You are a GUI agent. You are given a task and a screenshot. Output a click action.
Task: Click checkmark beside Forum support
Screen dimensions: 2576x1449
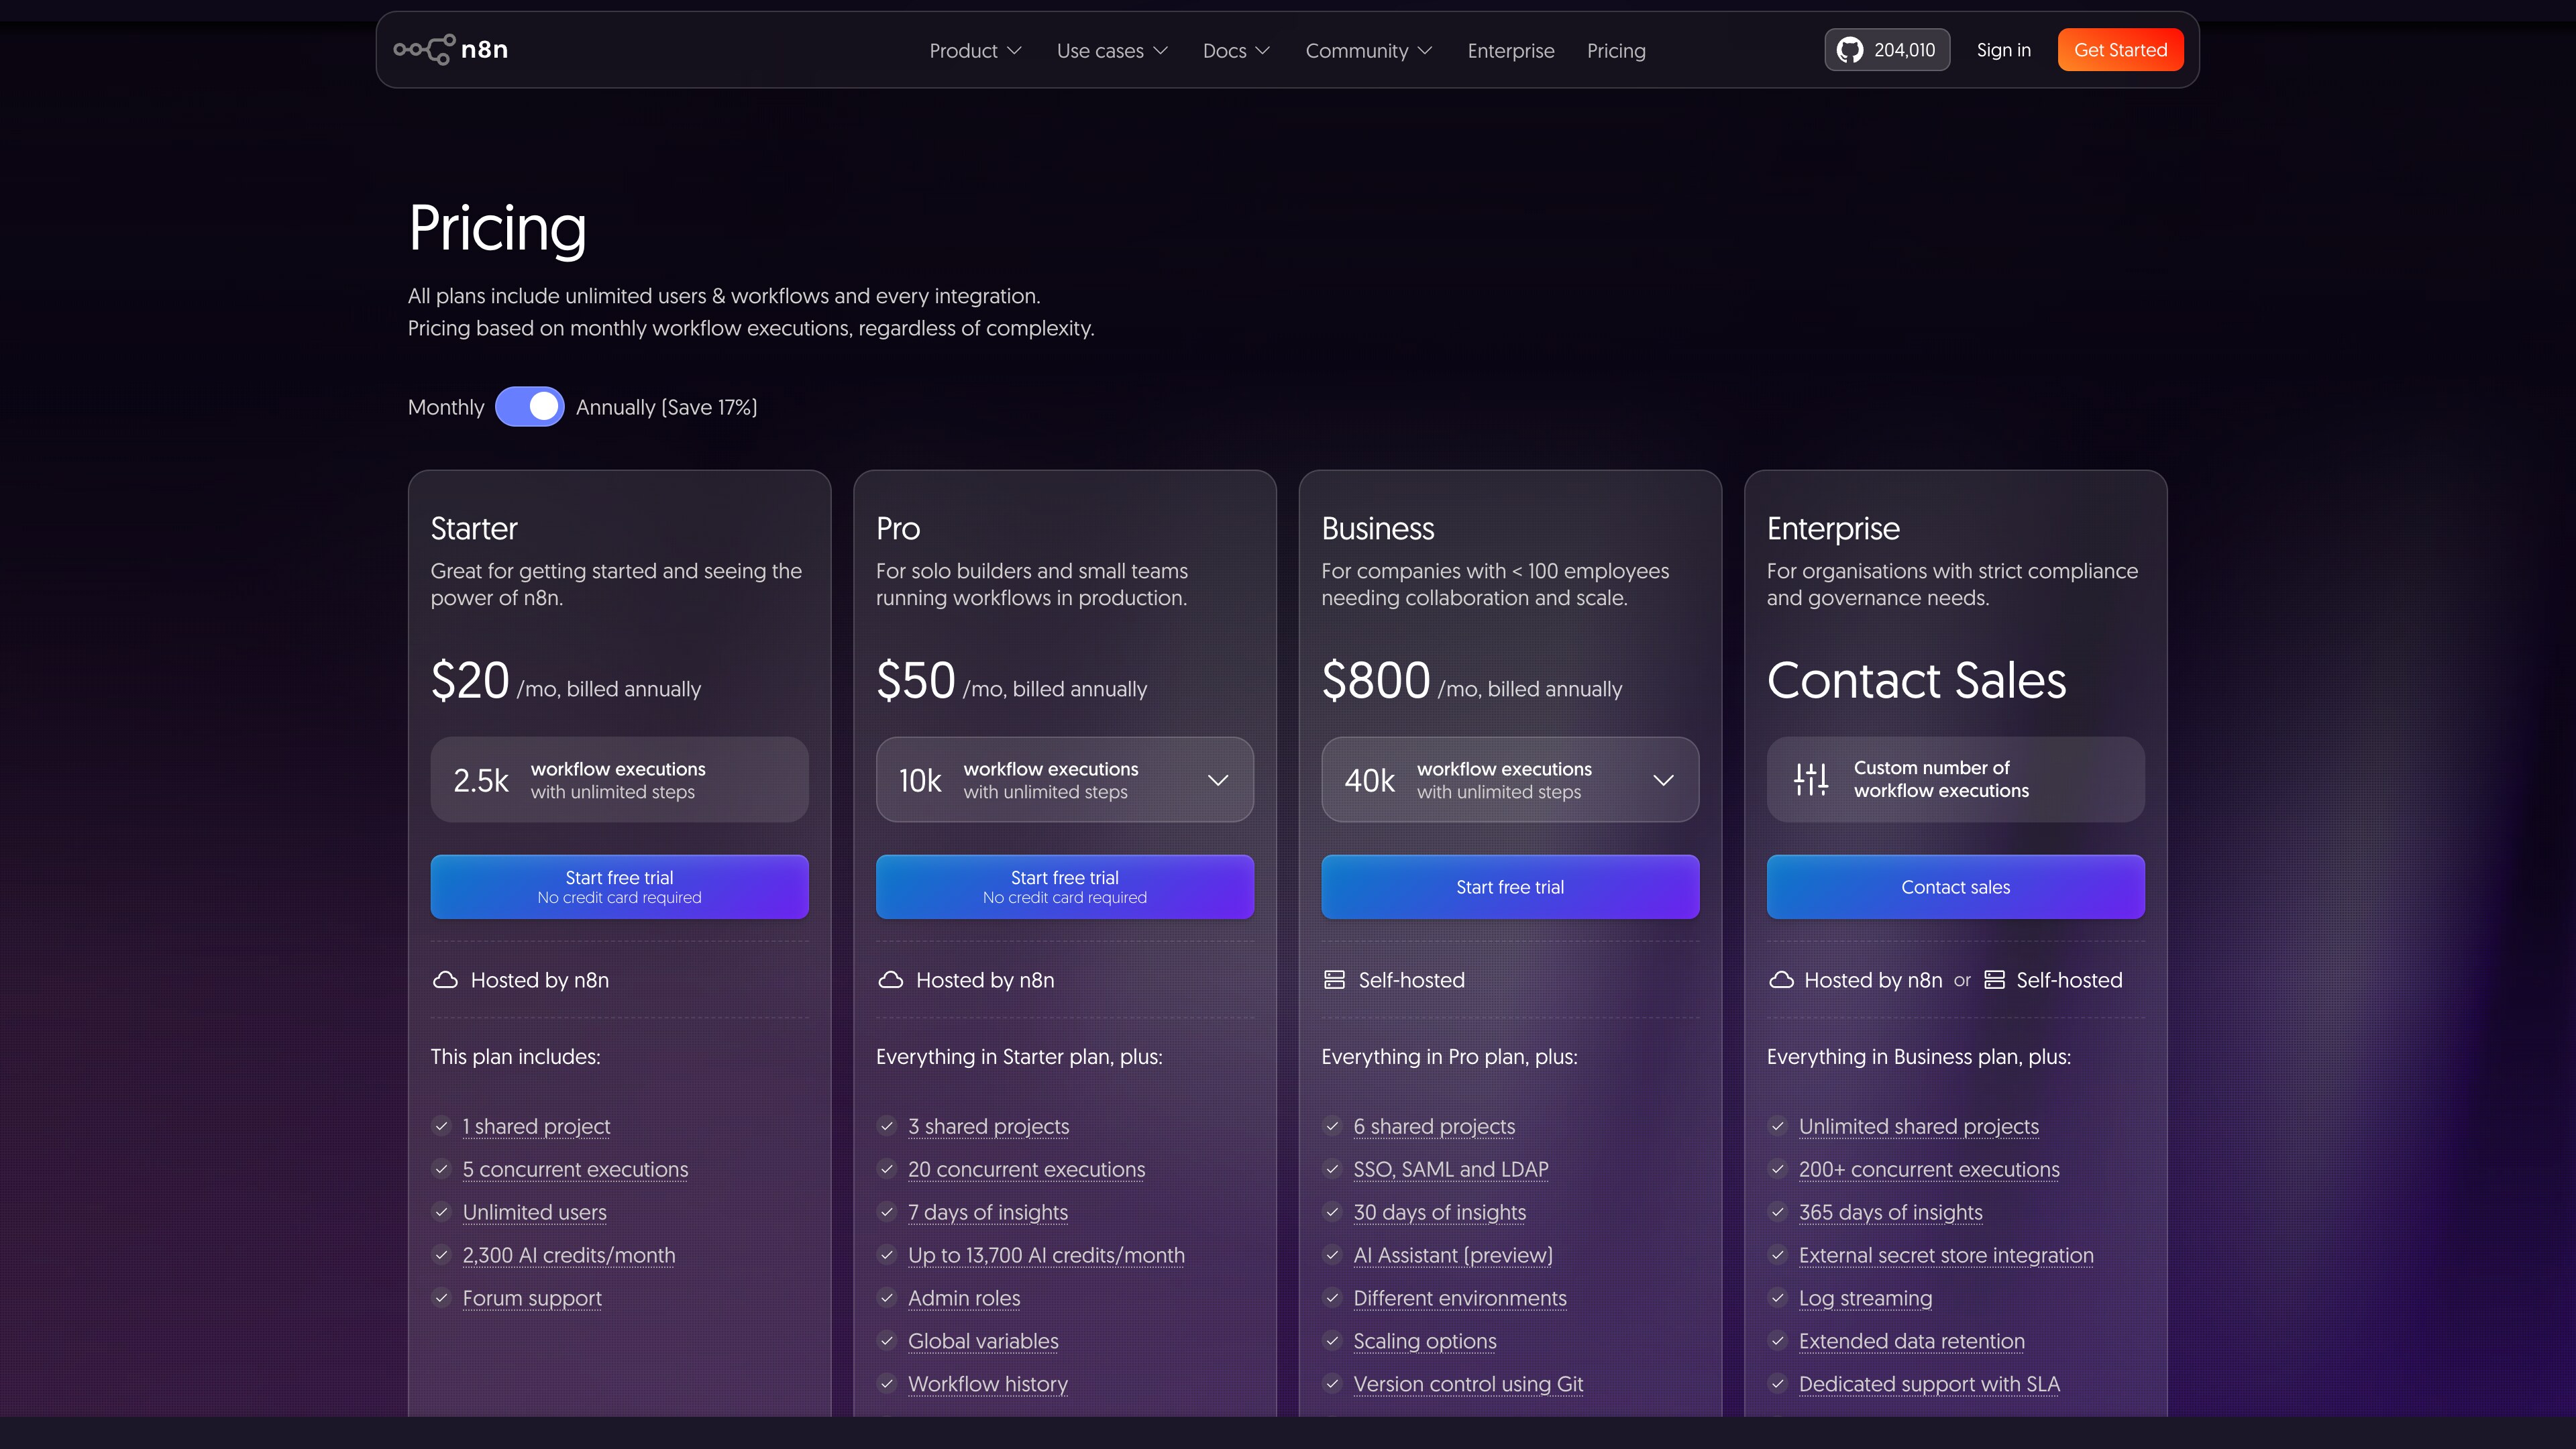[441, 1298]
